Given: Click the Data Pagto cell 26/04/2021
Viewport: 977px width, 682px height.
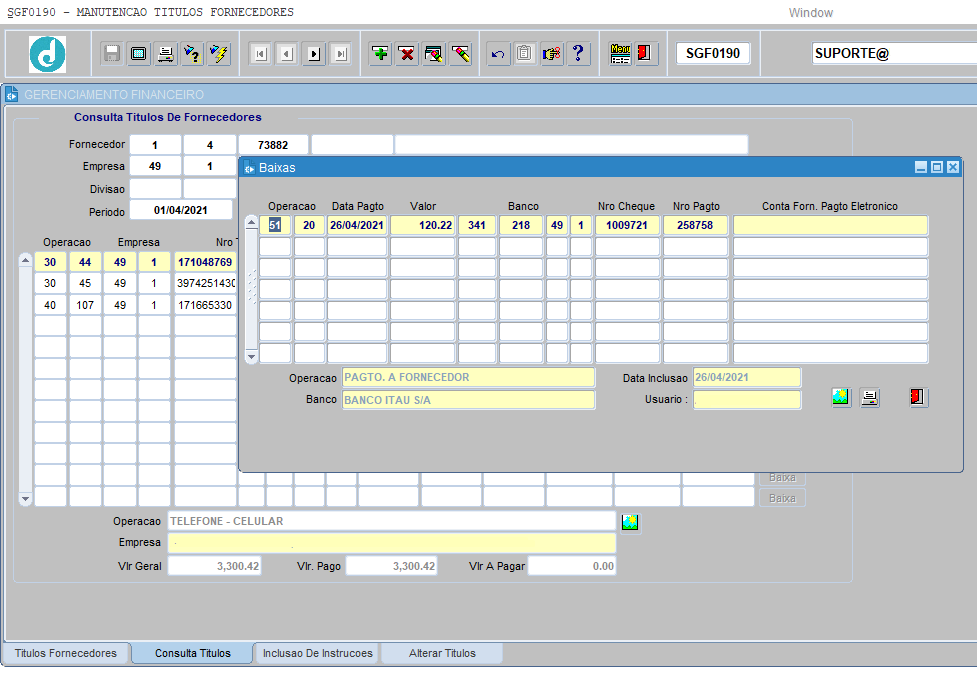Looking at the screenshot, I should click(357, 225).
